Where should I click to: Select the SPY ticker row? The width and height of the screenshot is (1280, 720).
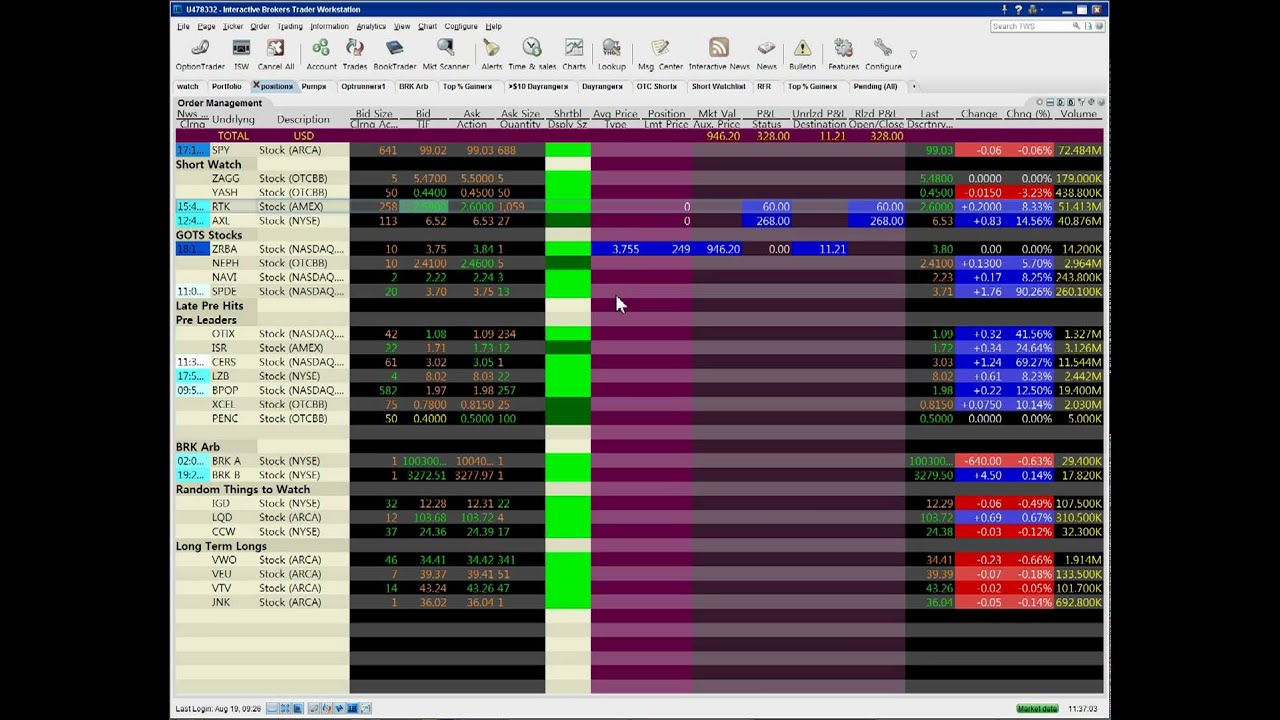point(639,150)
